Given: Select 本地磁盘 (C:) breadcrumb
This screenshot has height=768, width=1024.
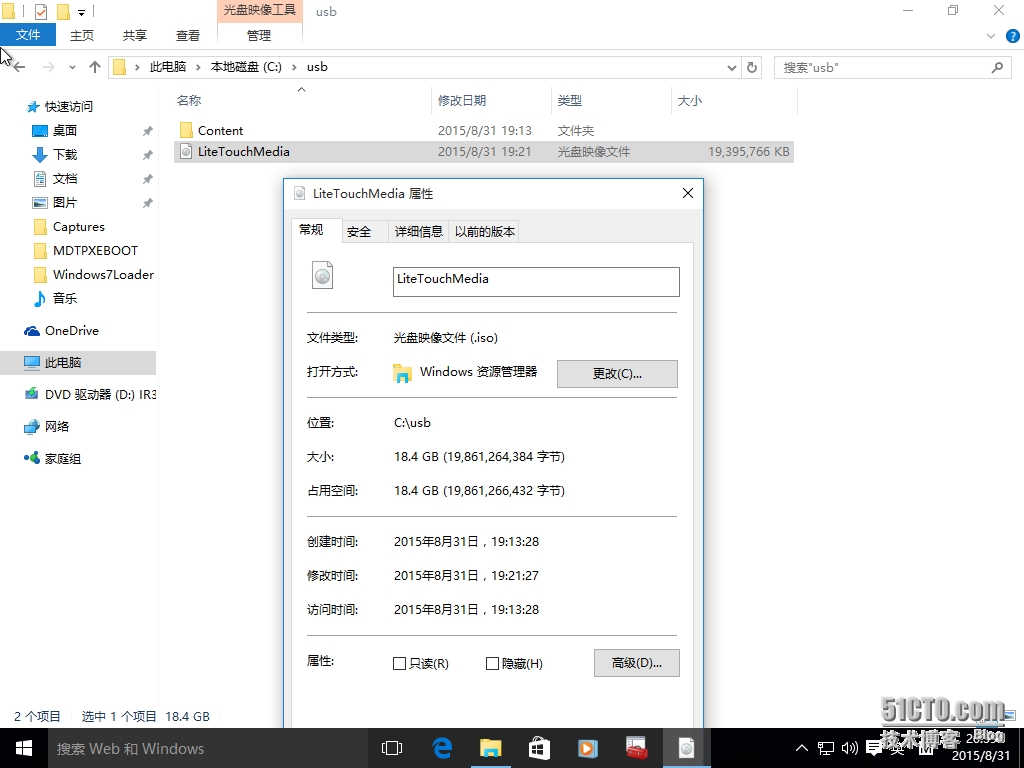Looking at the screenshot, I should point(246,67).
